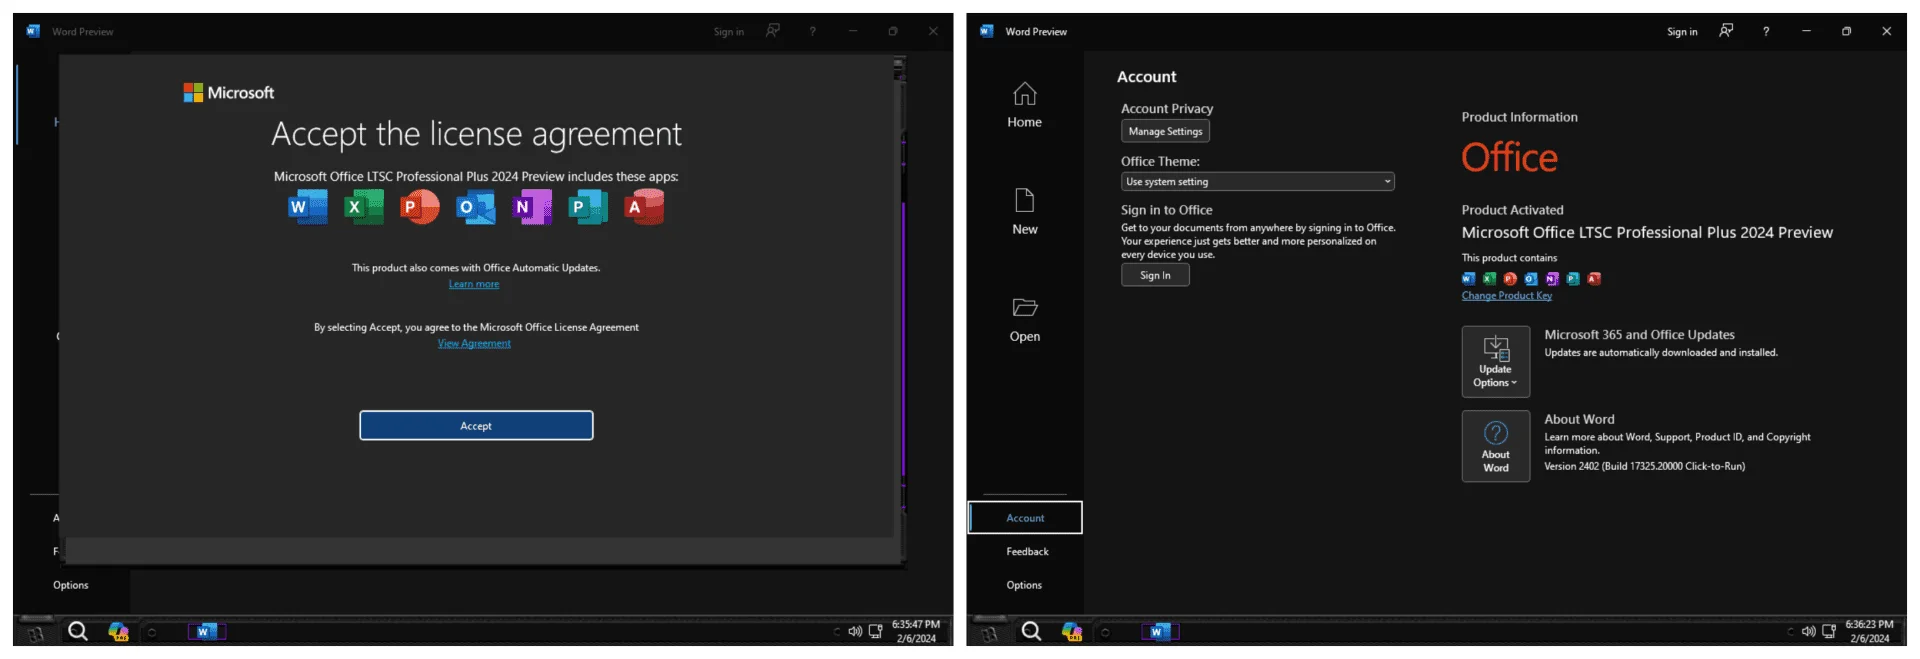This screenshot has width=1920, height=659.
Task: Go to Home in the Account window sidebar
Action: click(x=1025, y=105)
